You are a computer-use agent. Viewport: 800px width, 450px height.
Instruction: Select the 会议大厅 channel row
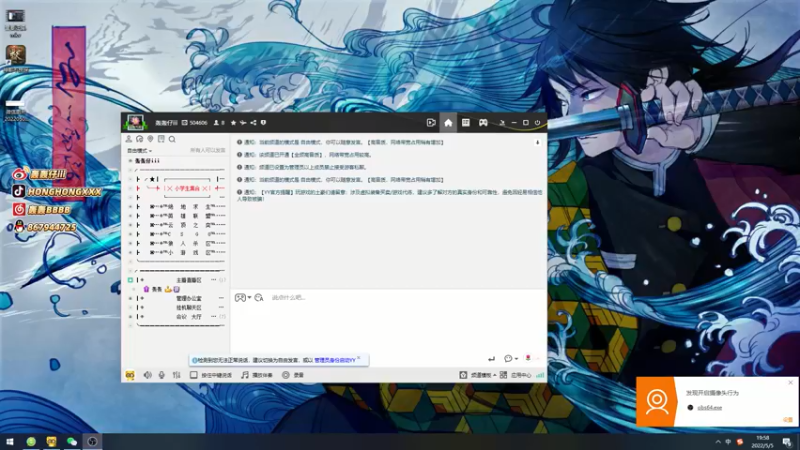click(x=177, y=317)
